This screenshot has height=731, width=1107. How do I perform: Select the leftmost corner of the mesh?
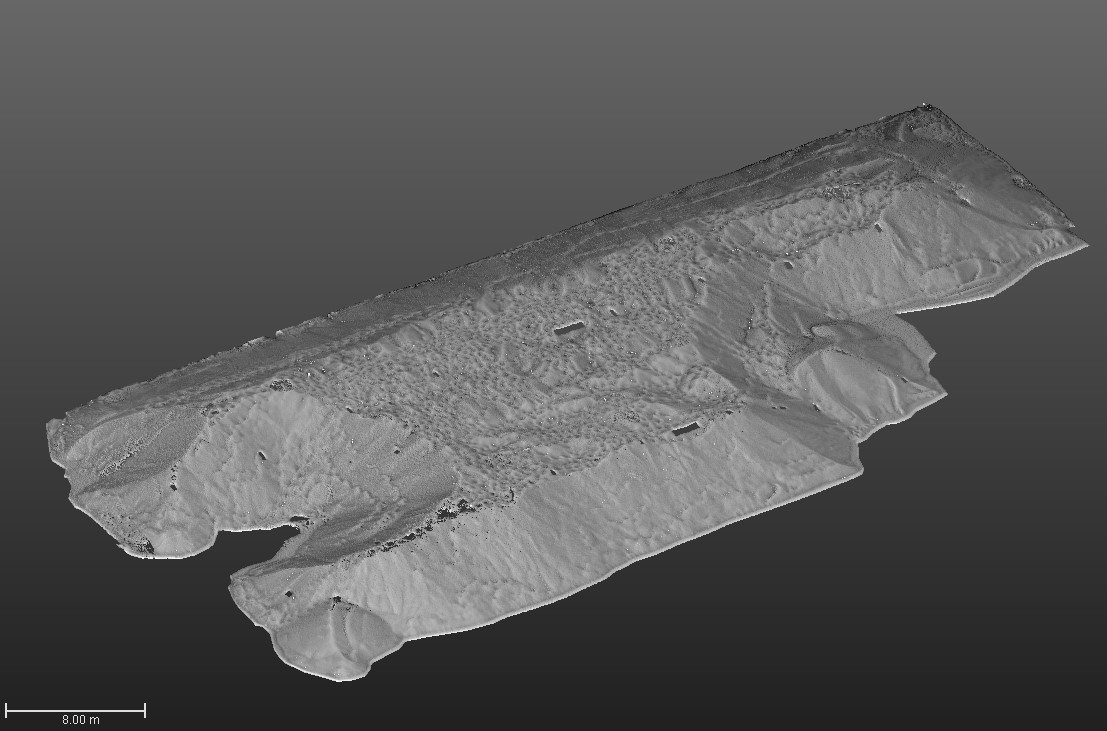50,425
